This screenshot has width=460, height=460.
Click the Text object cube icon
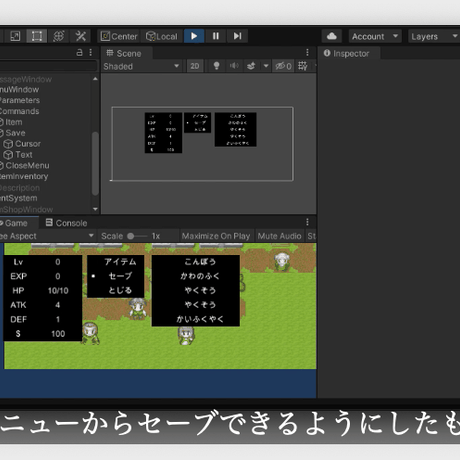coord(8,155)
